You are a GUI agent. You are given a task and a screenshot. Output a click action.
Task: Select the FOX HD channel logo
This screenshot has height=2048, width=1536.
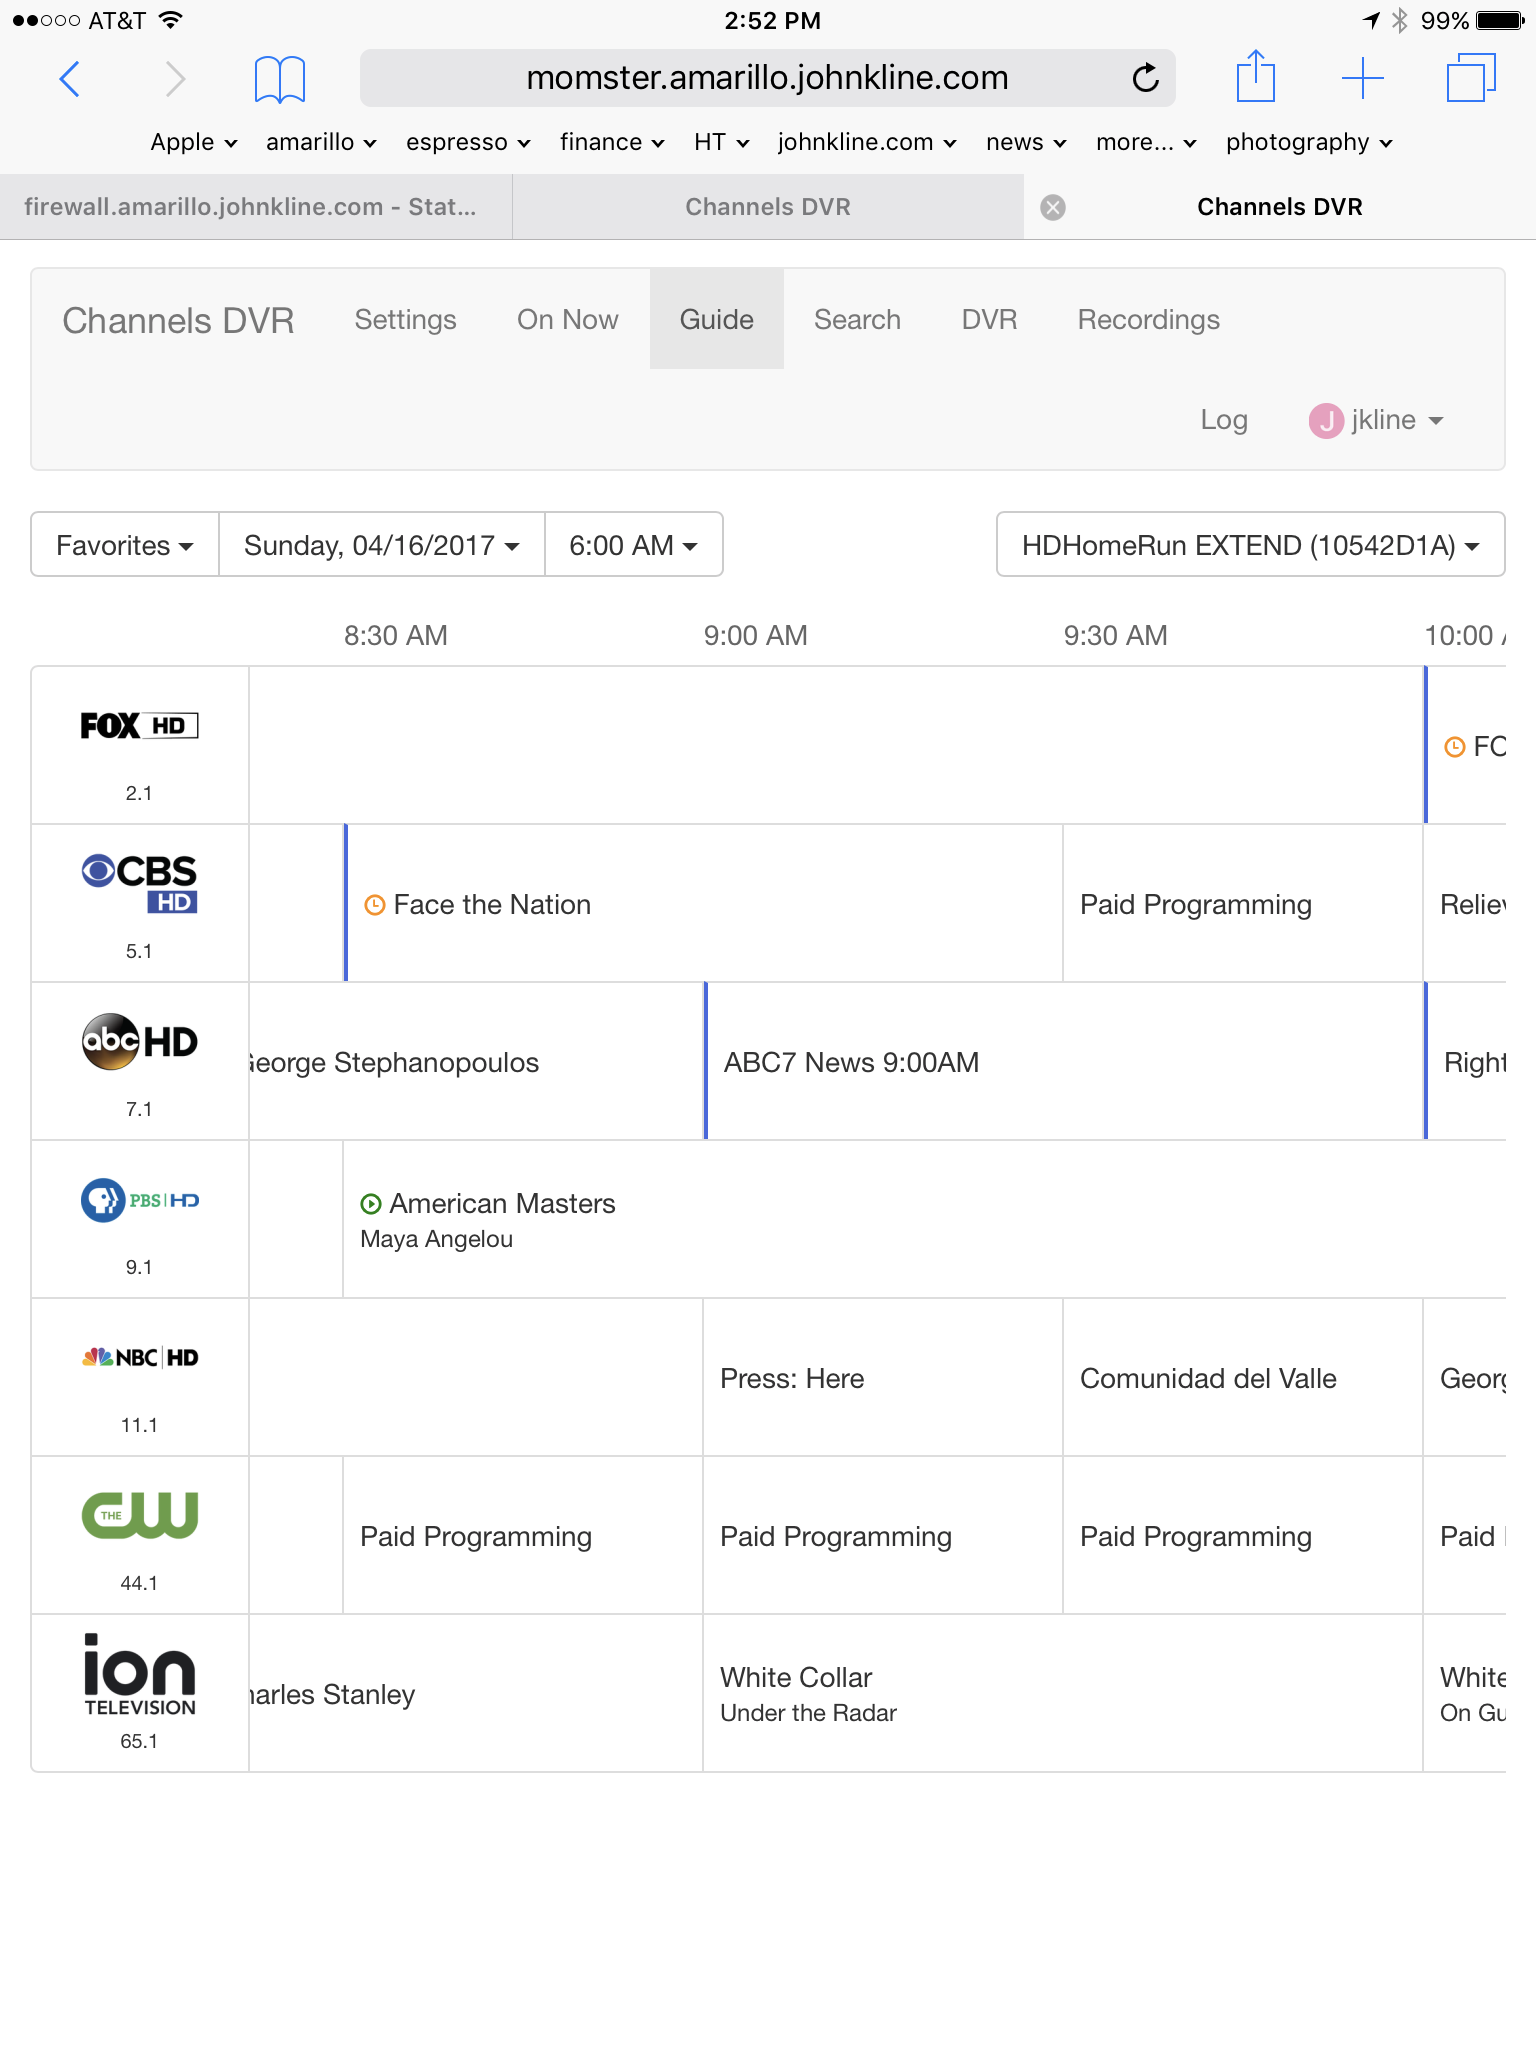coord(139,726)
